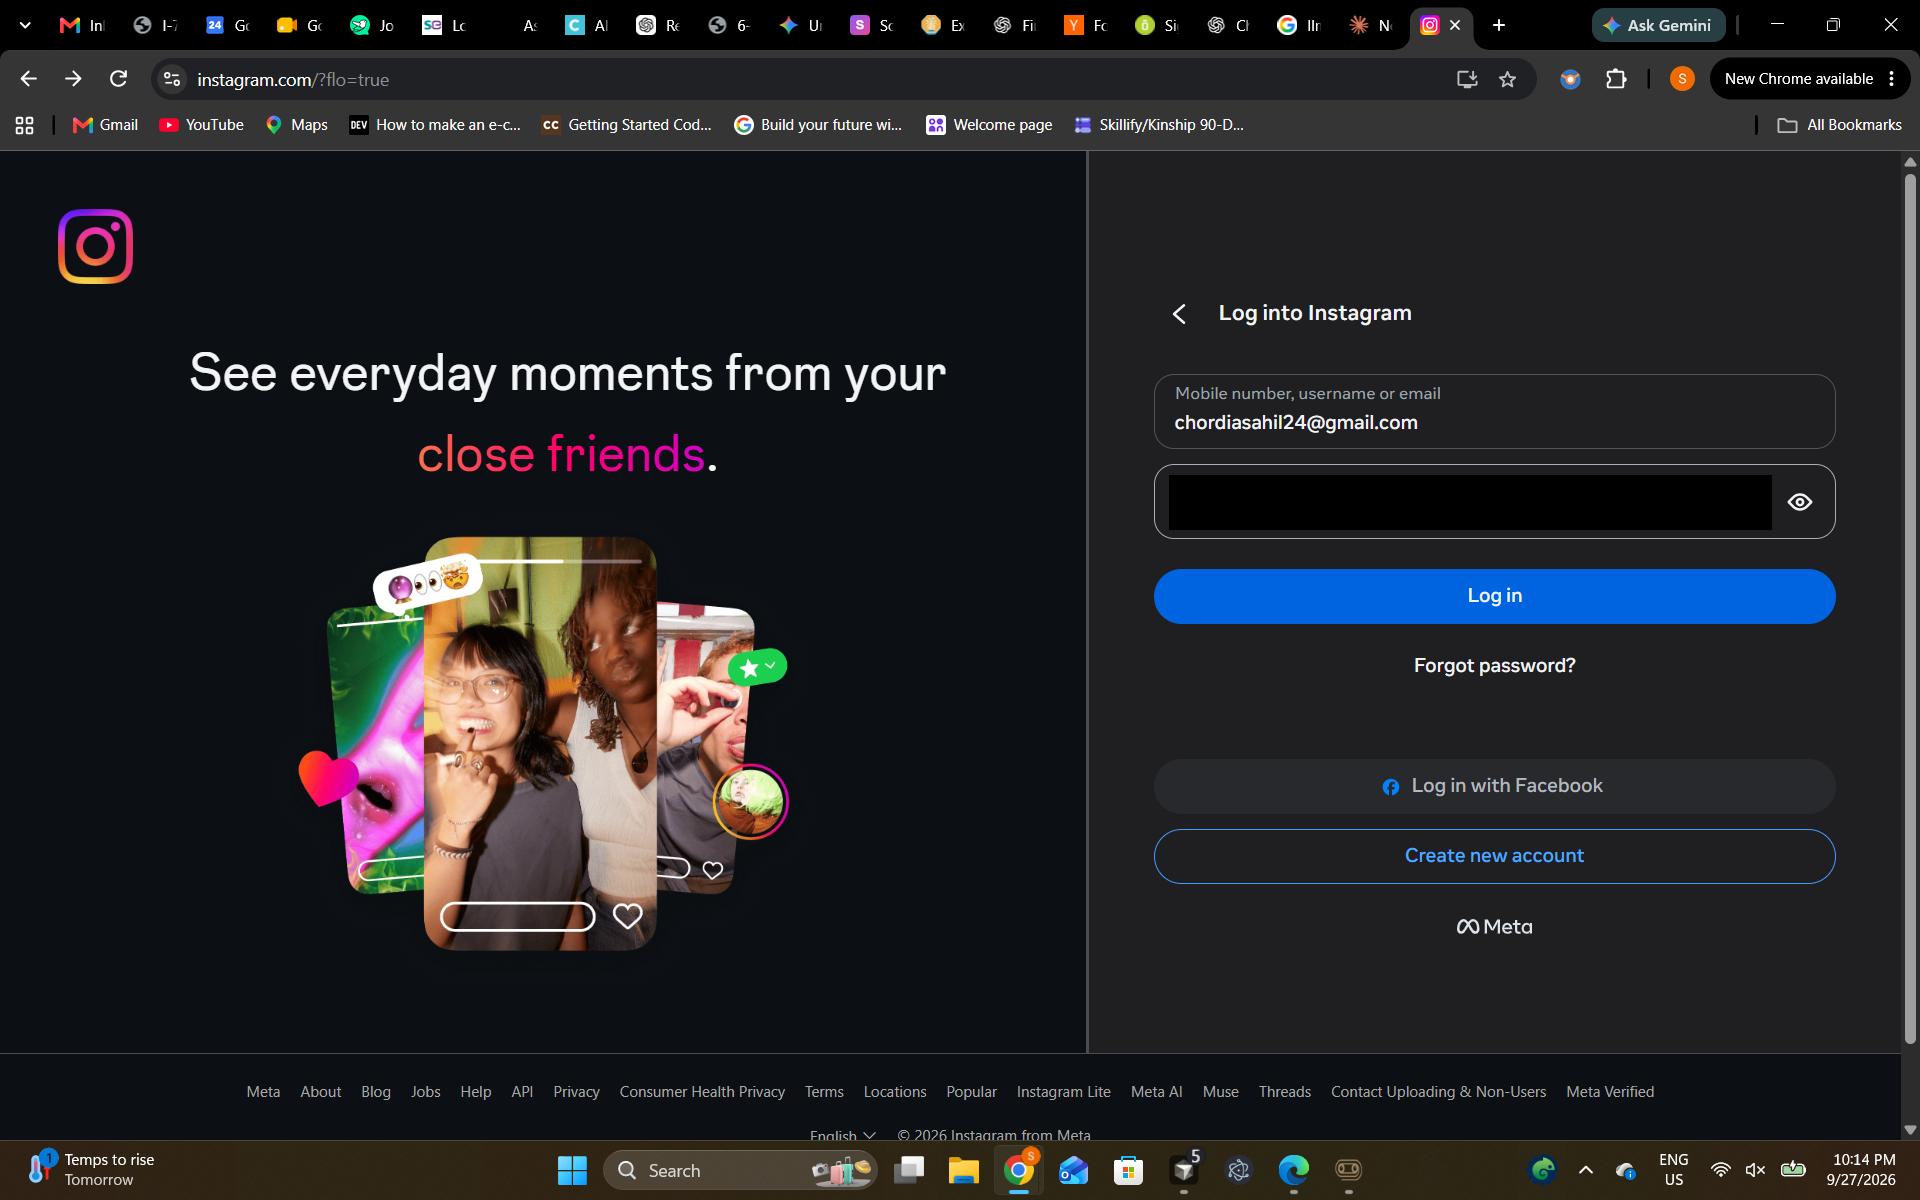Screen dimensions: 1920x1200
Task: Open a new tab with the plus button
Action: 1498,25
